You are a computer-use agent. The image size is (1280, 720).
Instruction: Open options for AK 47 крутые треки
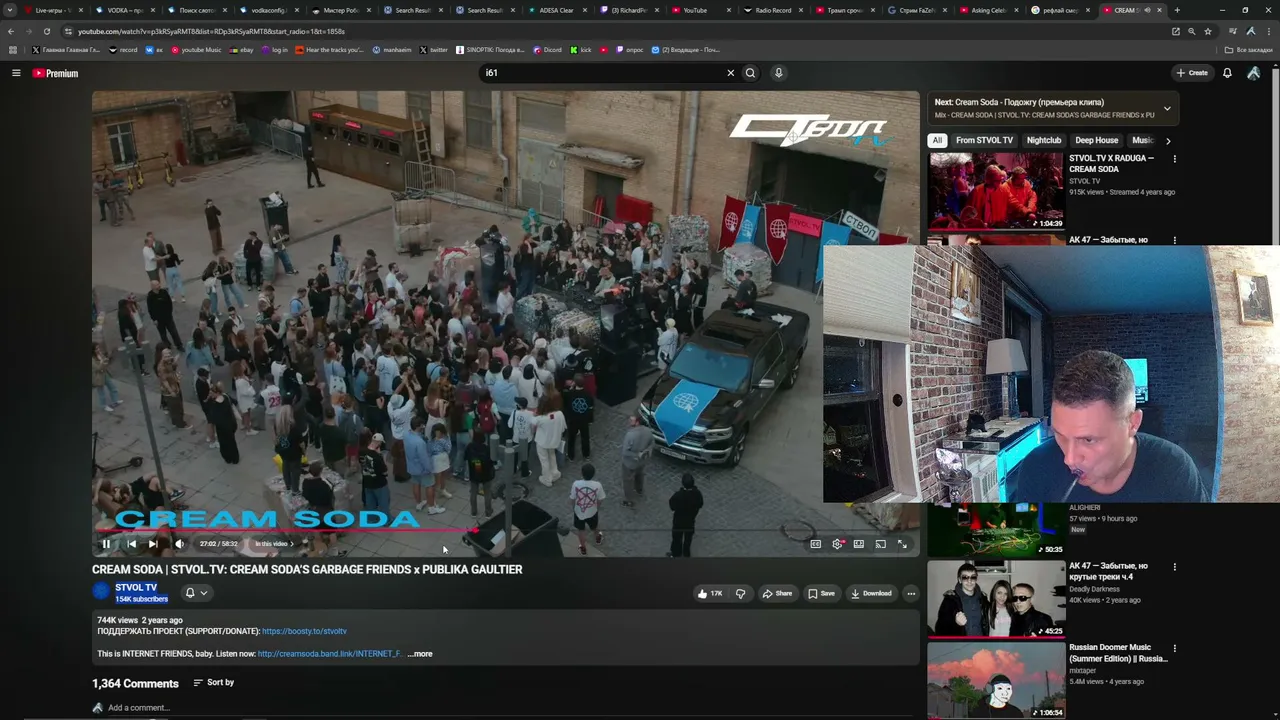(1175, 567)
